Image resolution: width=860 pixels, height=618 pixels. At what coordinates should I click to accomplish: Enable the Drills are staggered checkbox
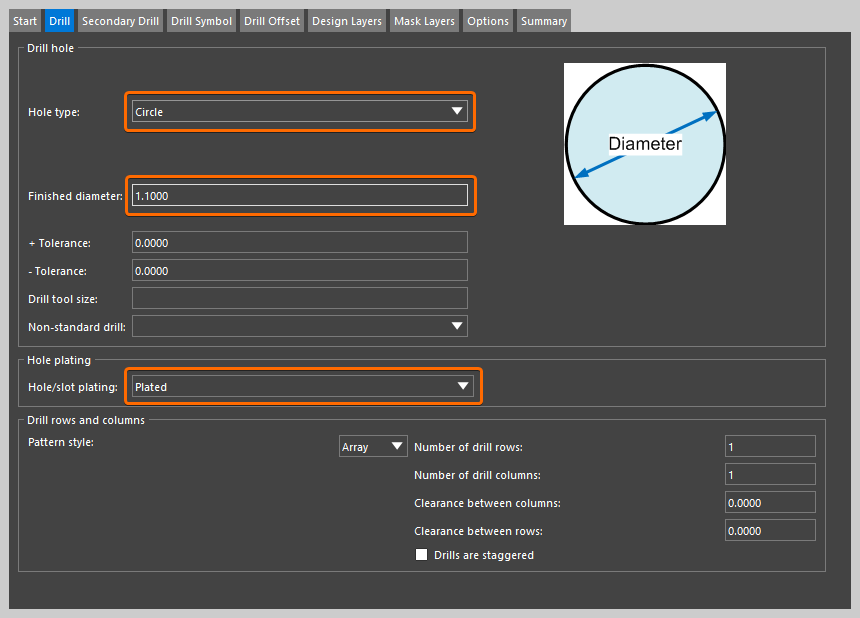click(x=421, y=555)
